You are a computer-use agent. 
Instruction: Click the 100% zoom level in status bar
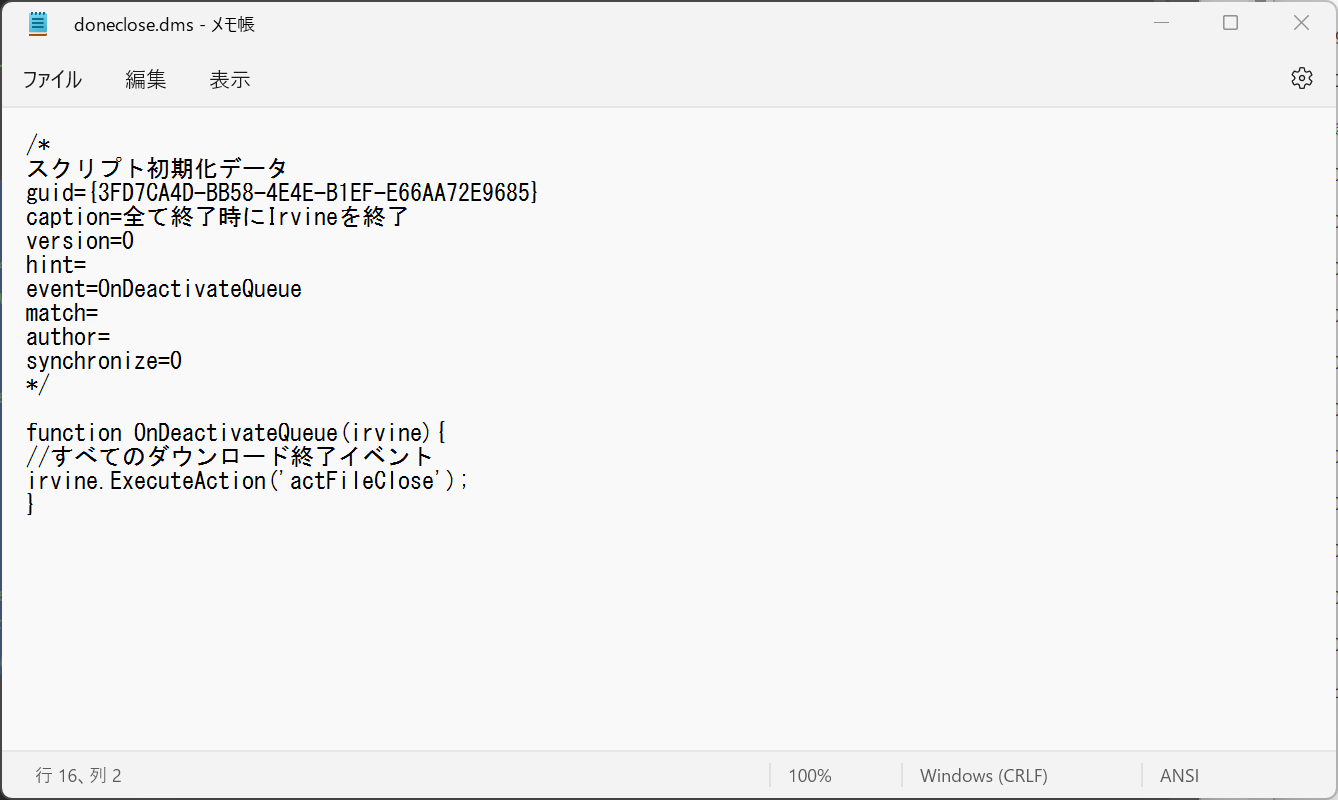(x=809, y=775)
